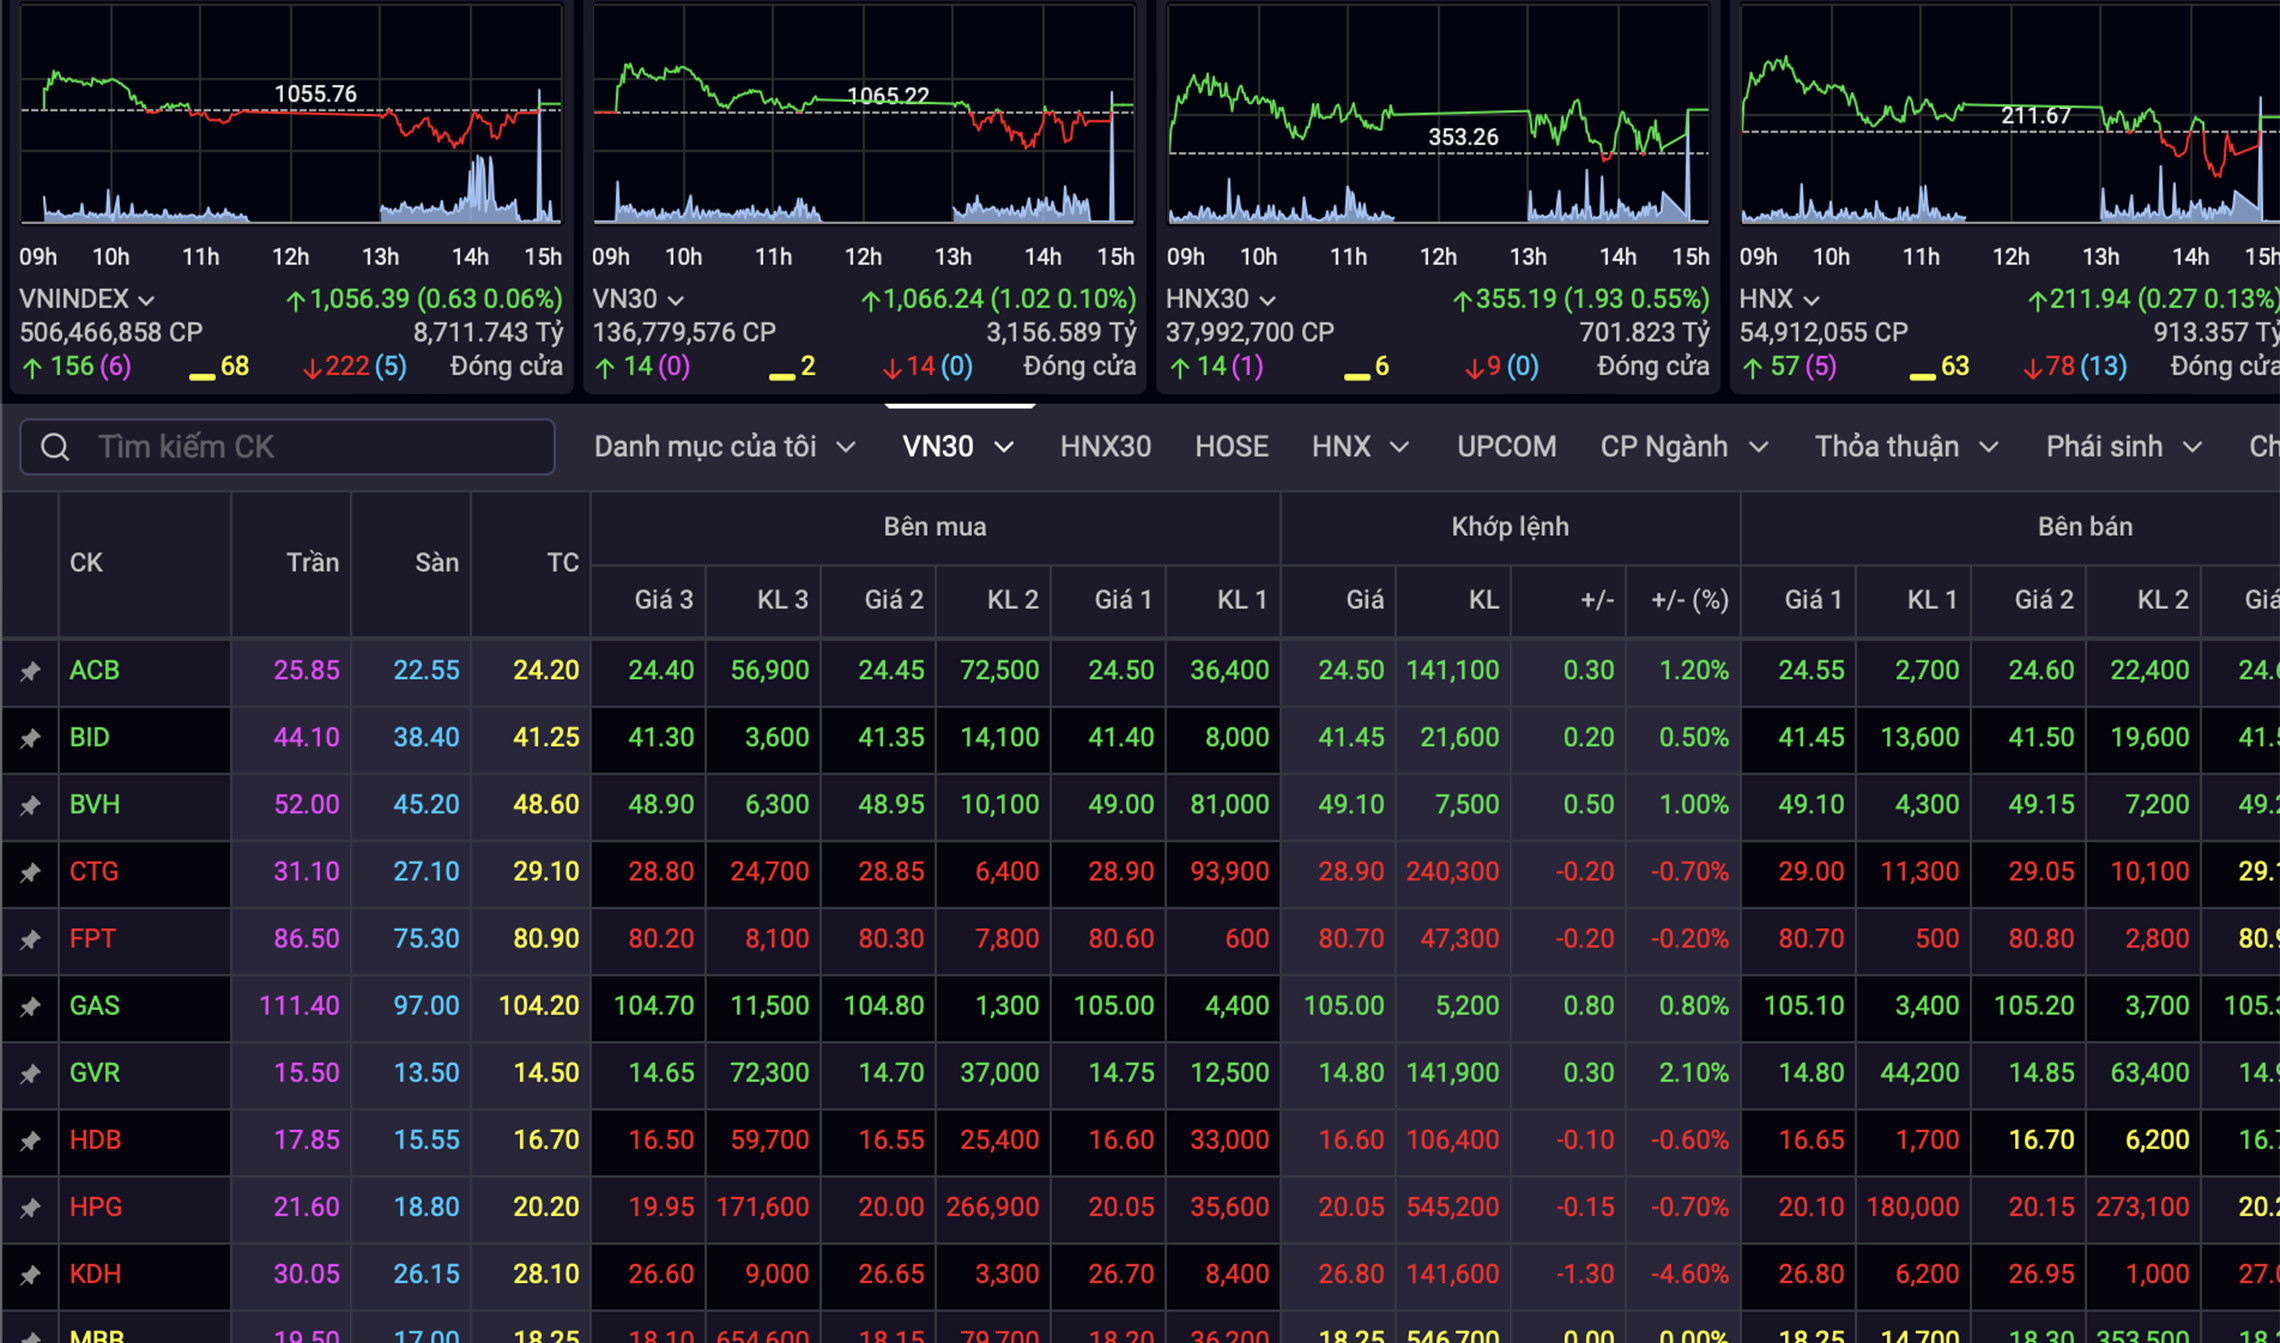Switch to the HNX30 tab
The image size is (2280, 1343).
(1105, 447)
